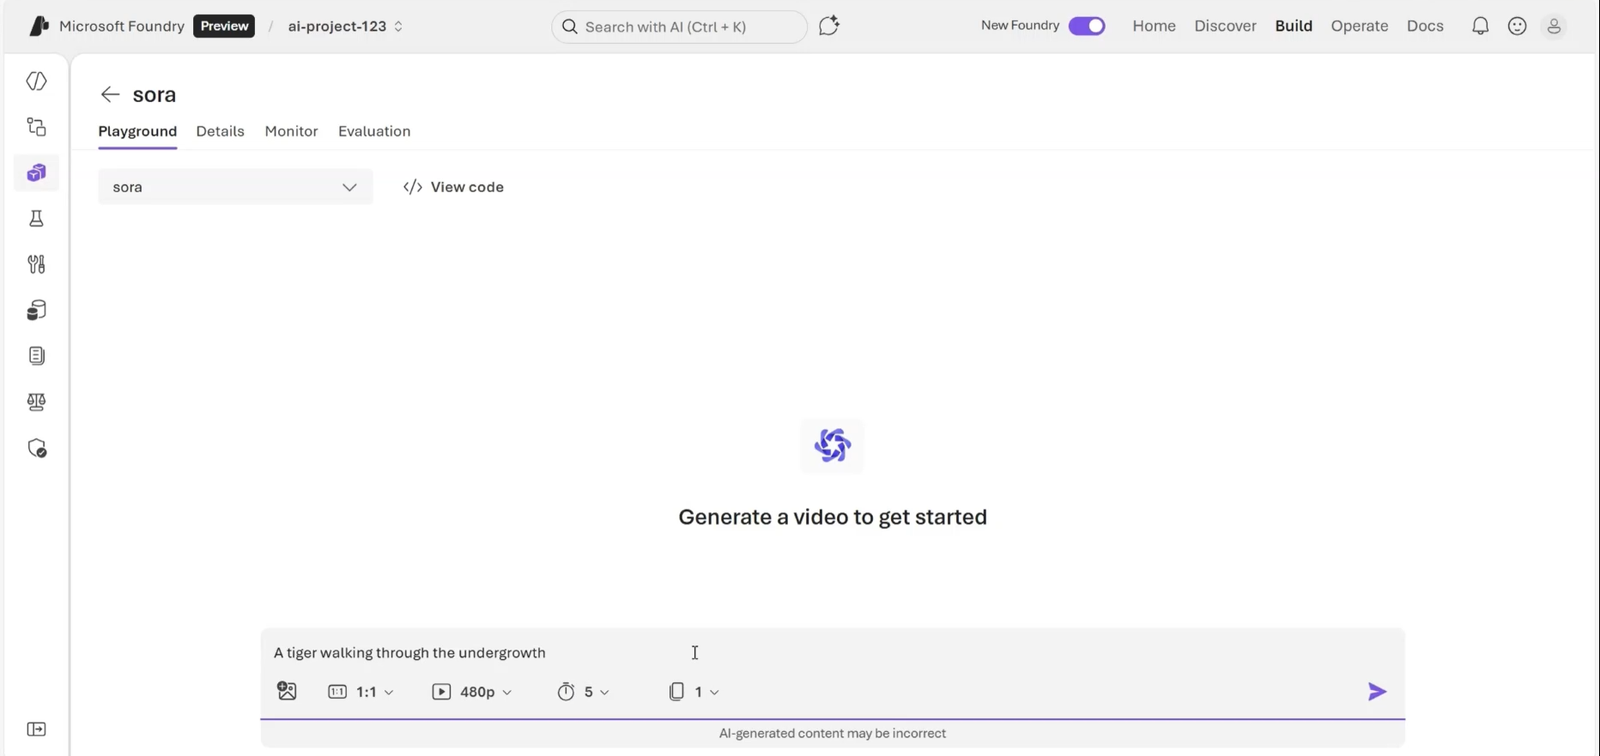Open the agents workflow sidebar icon

37,127
